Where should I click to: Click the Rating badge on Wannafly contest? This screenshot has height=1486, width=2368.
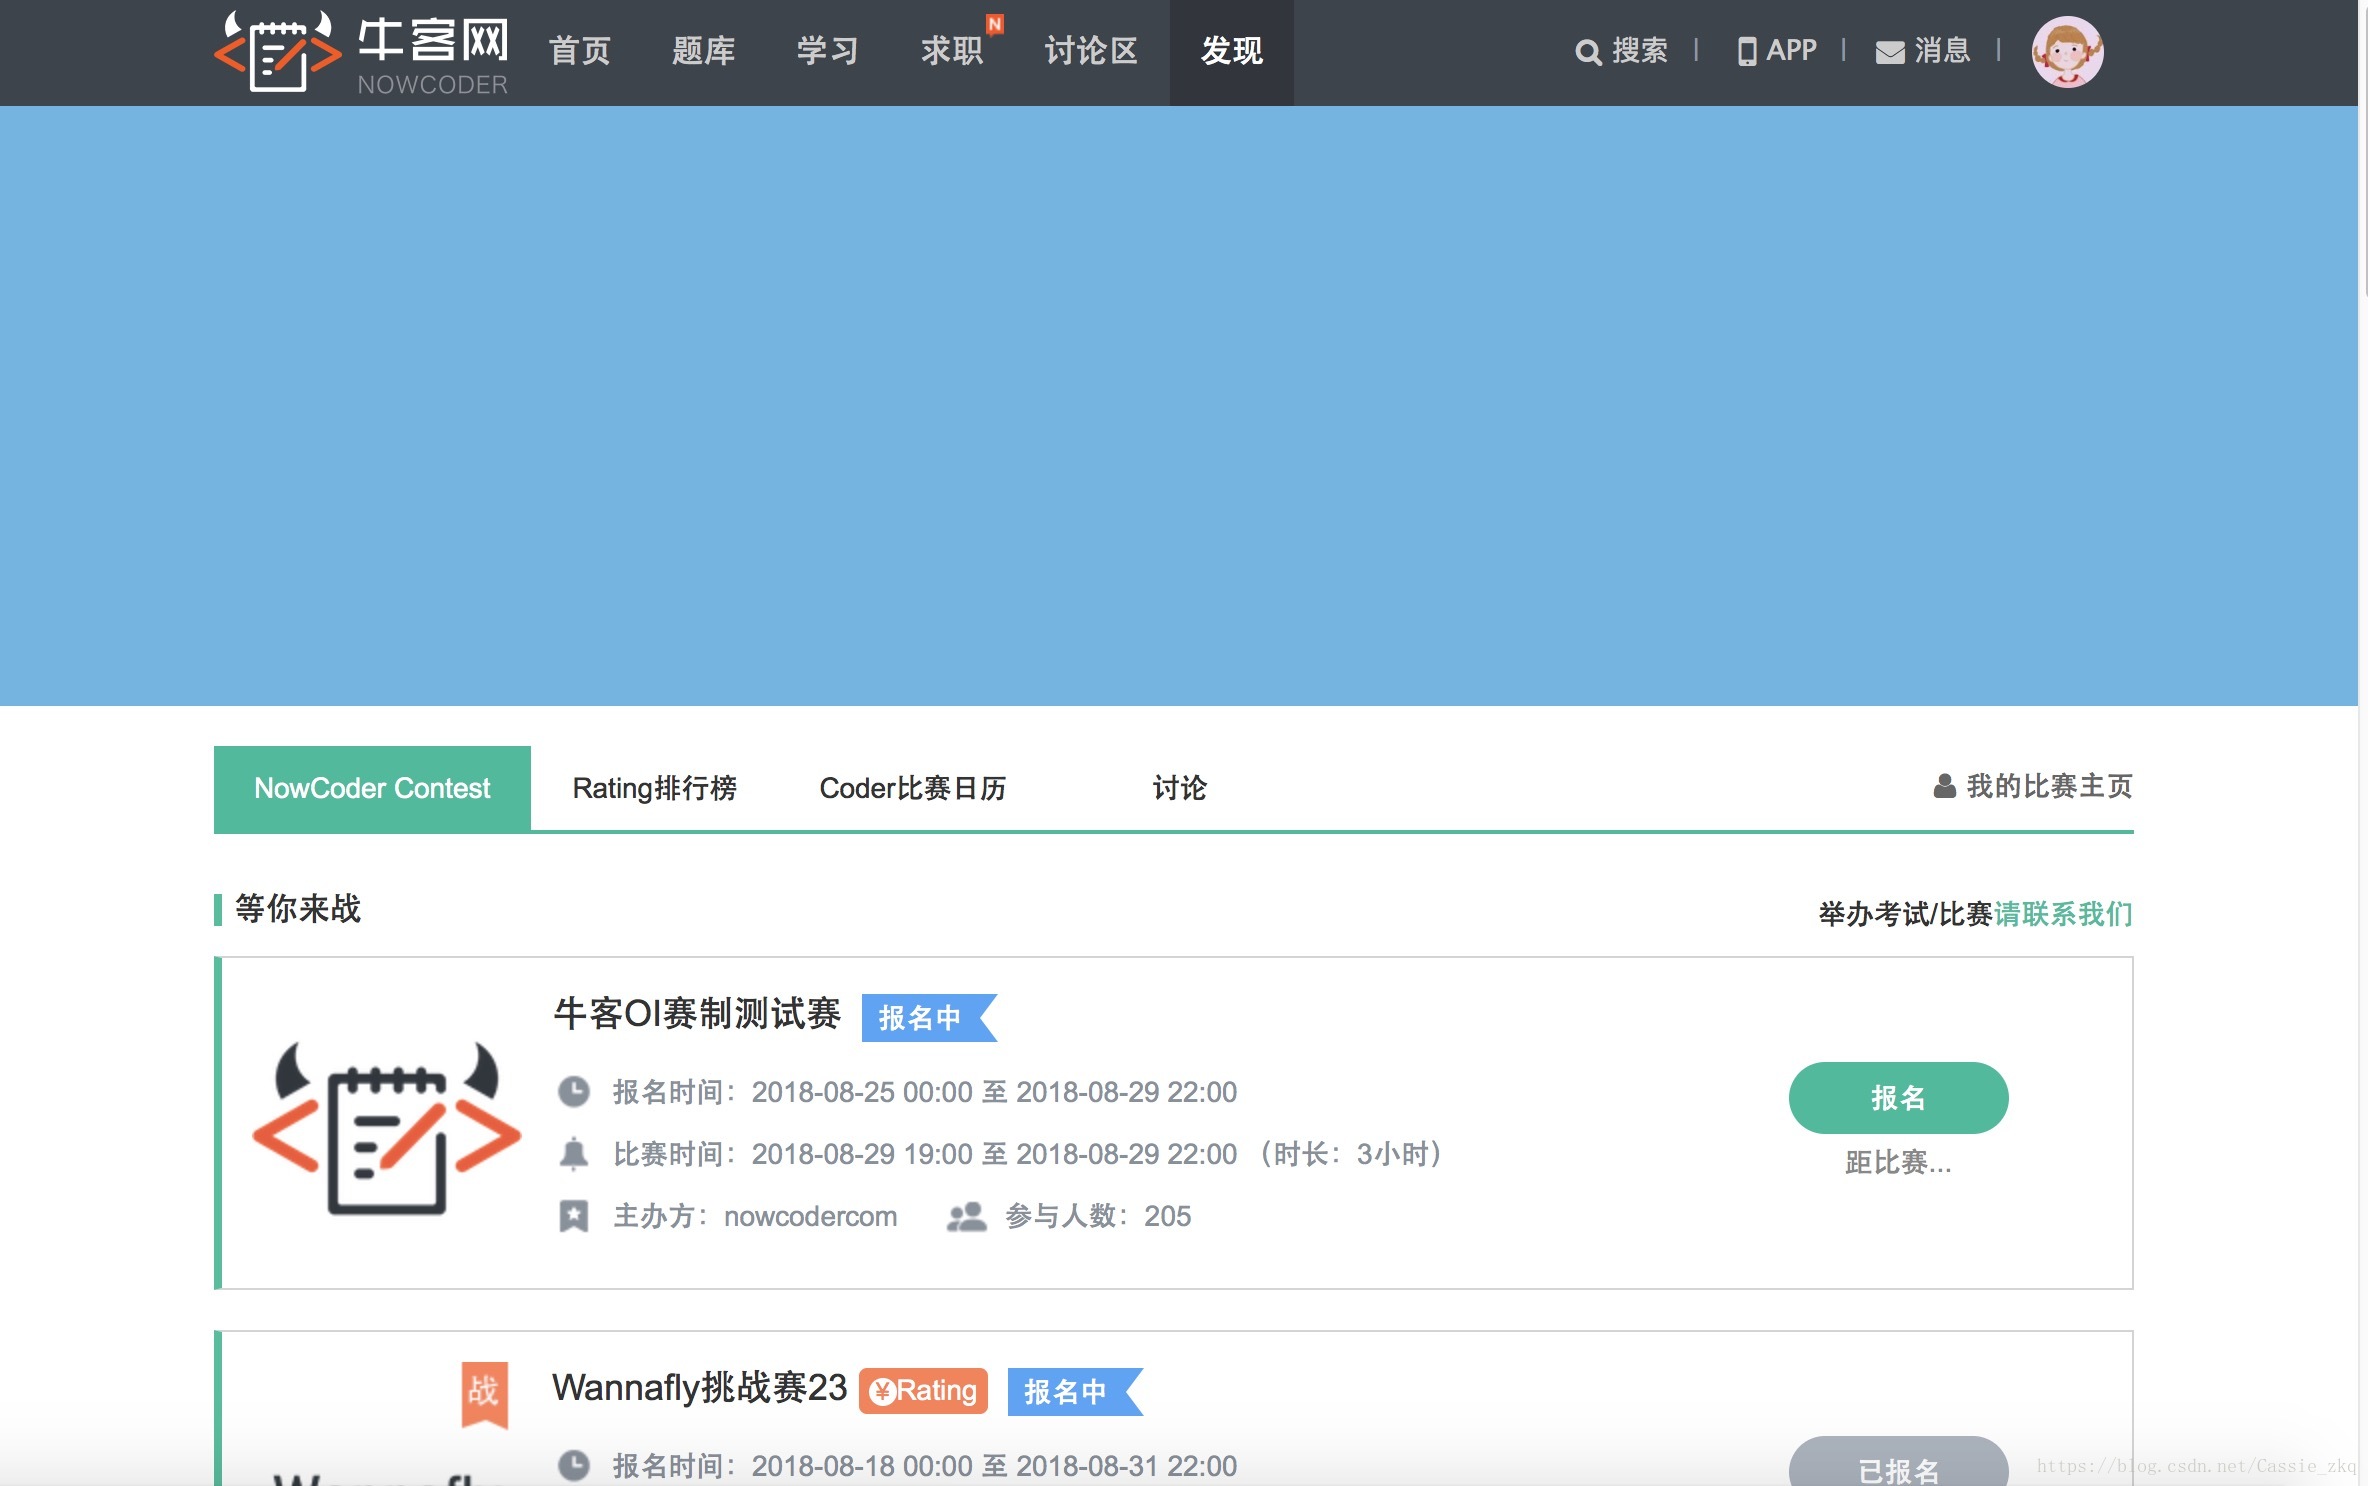923,1391
